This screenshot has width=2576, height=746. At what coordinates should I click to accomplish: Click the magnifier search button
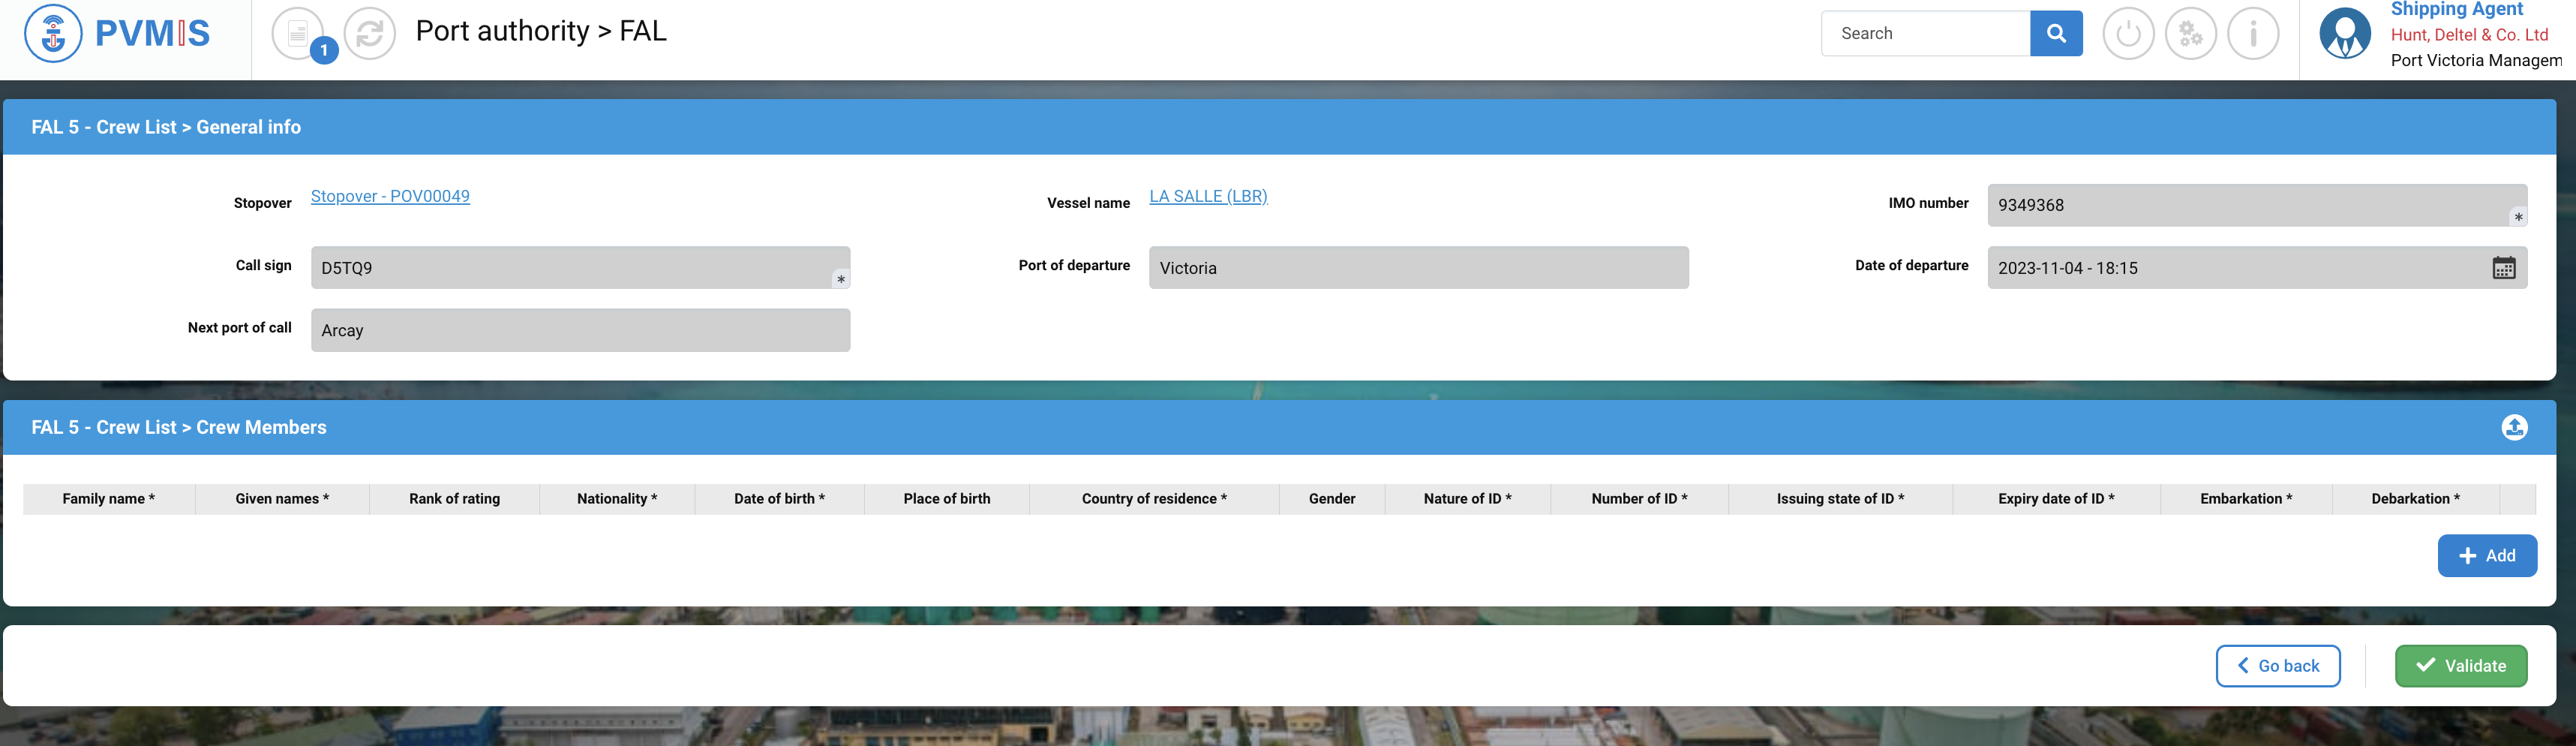(2055, 34)
